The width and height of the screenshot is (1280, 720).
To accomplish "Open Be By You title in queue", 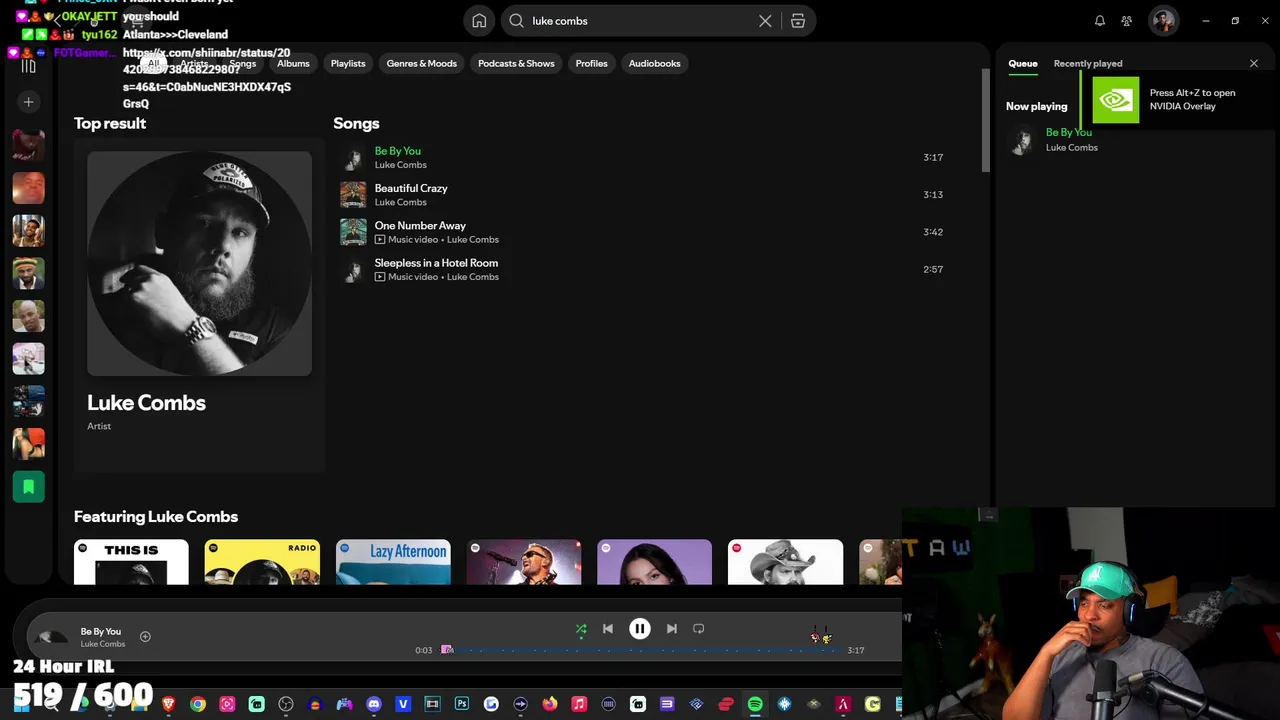I will click(x=1068, y=132).
